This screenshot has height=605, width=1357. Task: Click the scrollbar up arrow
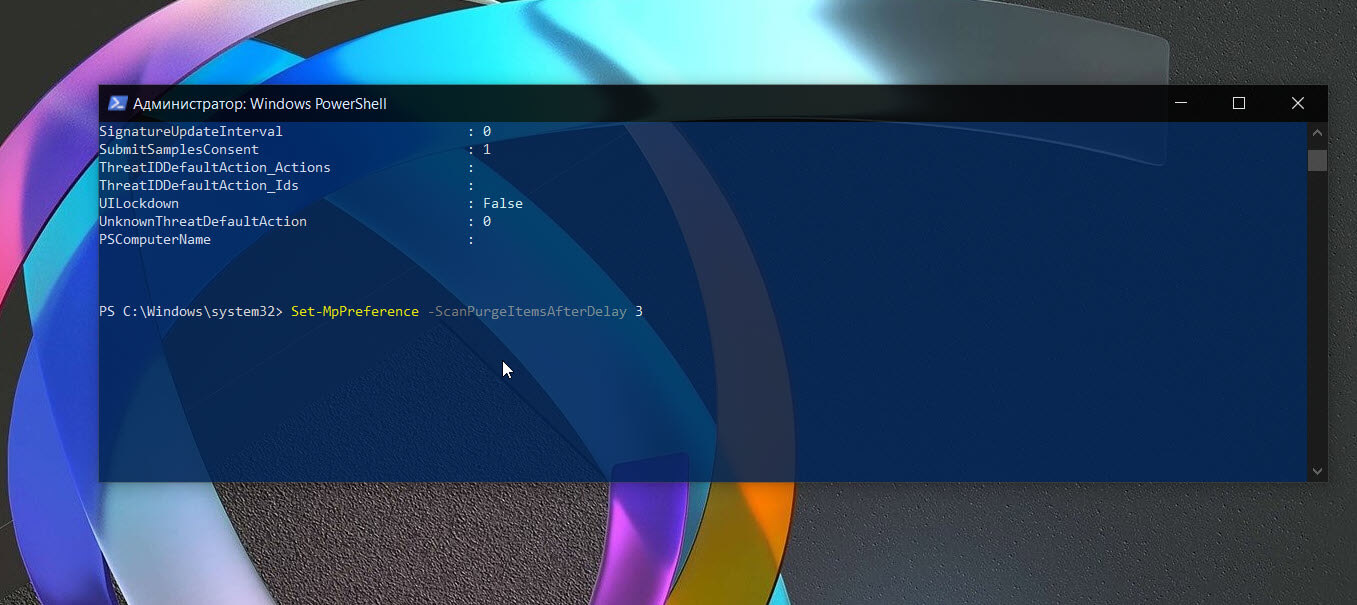[1317, 132]
